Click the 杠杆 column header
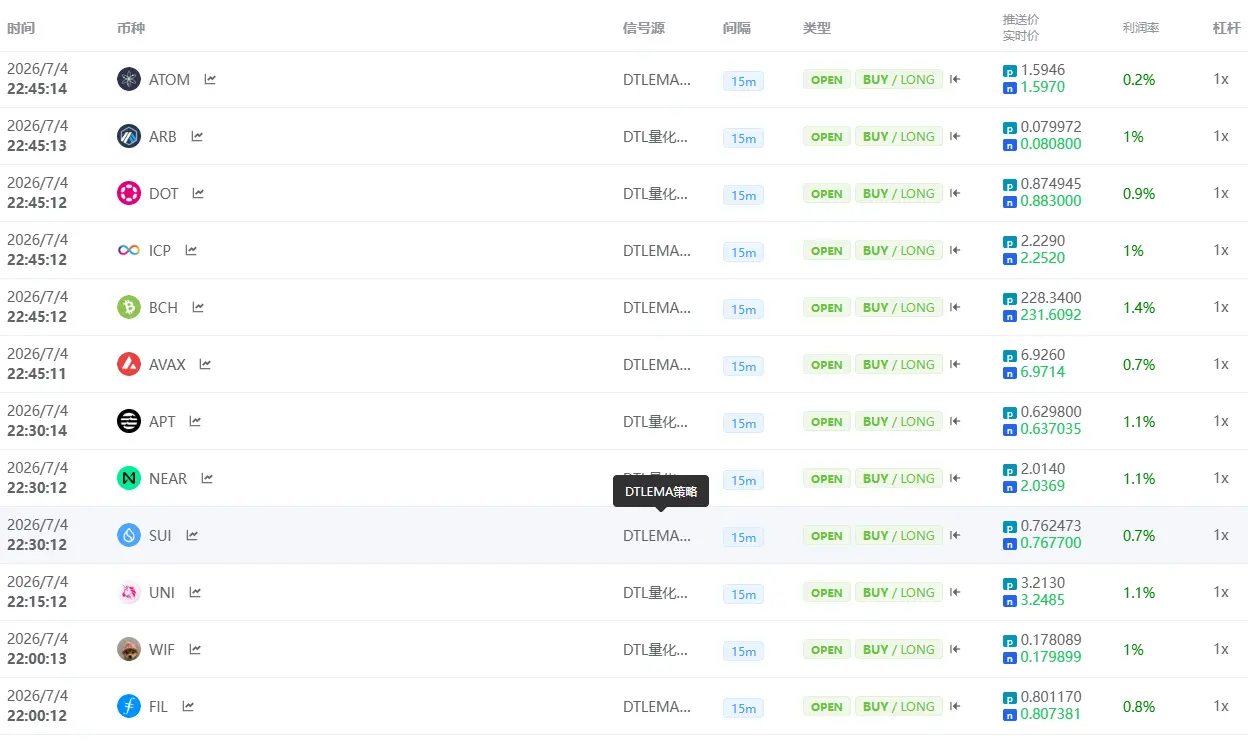 coord(1225,28)
